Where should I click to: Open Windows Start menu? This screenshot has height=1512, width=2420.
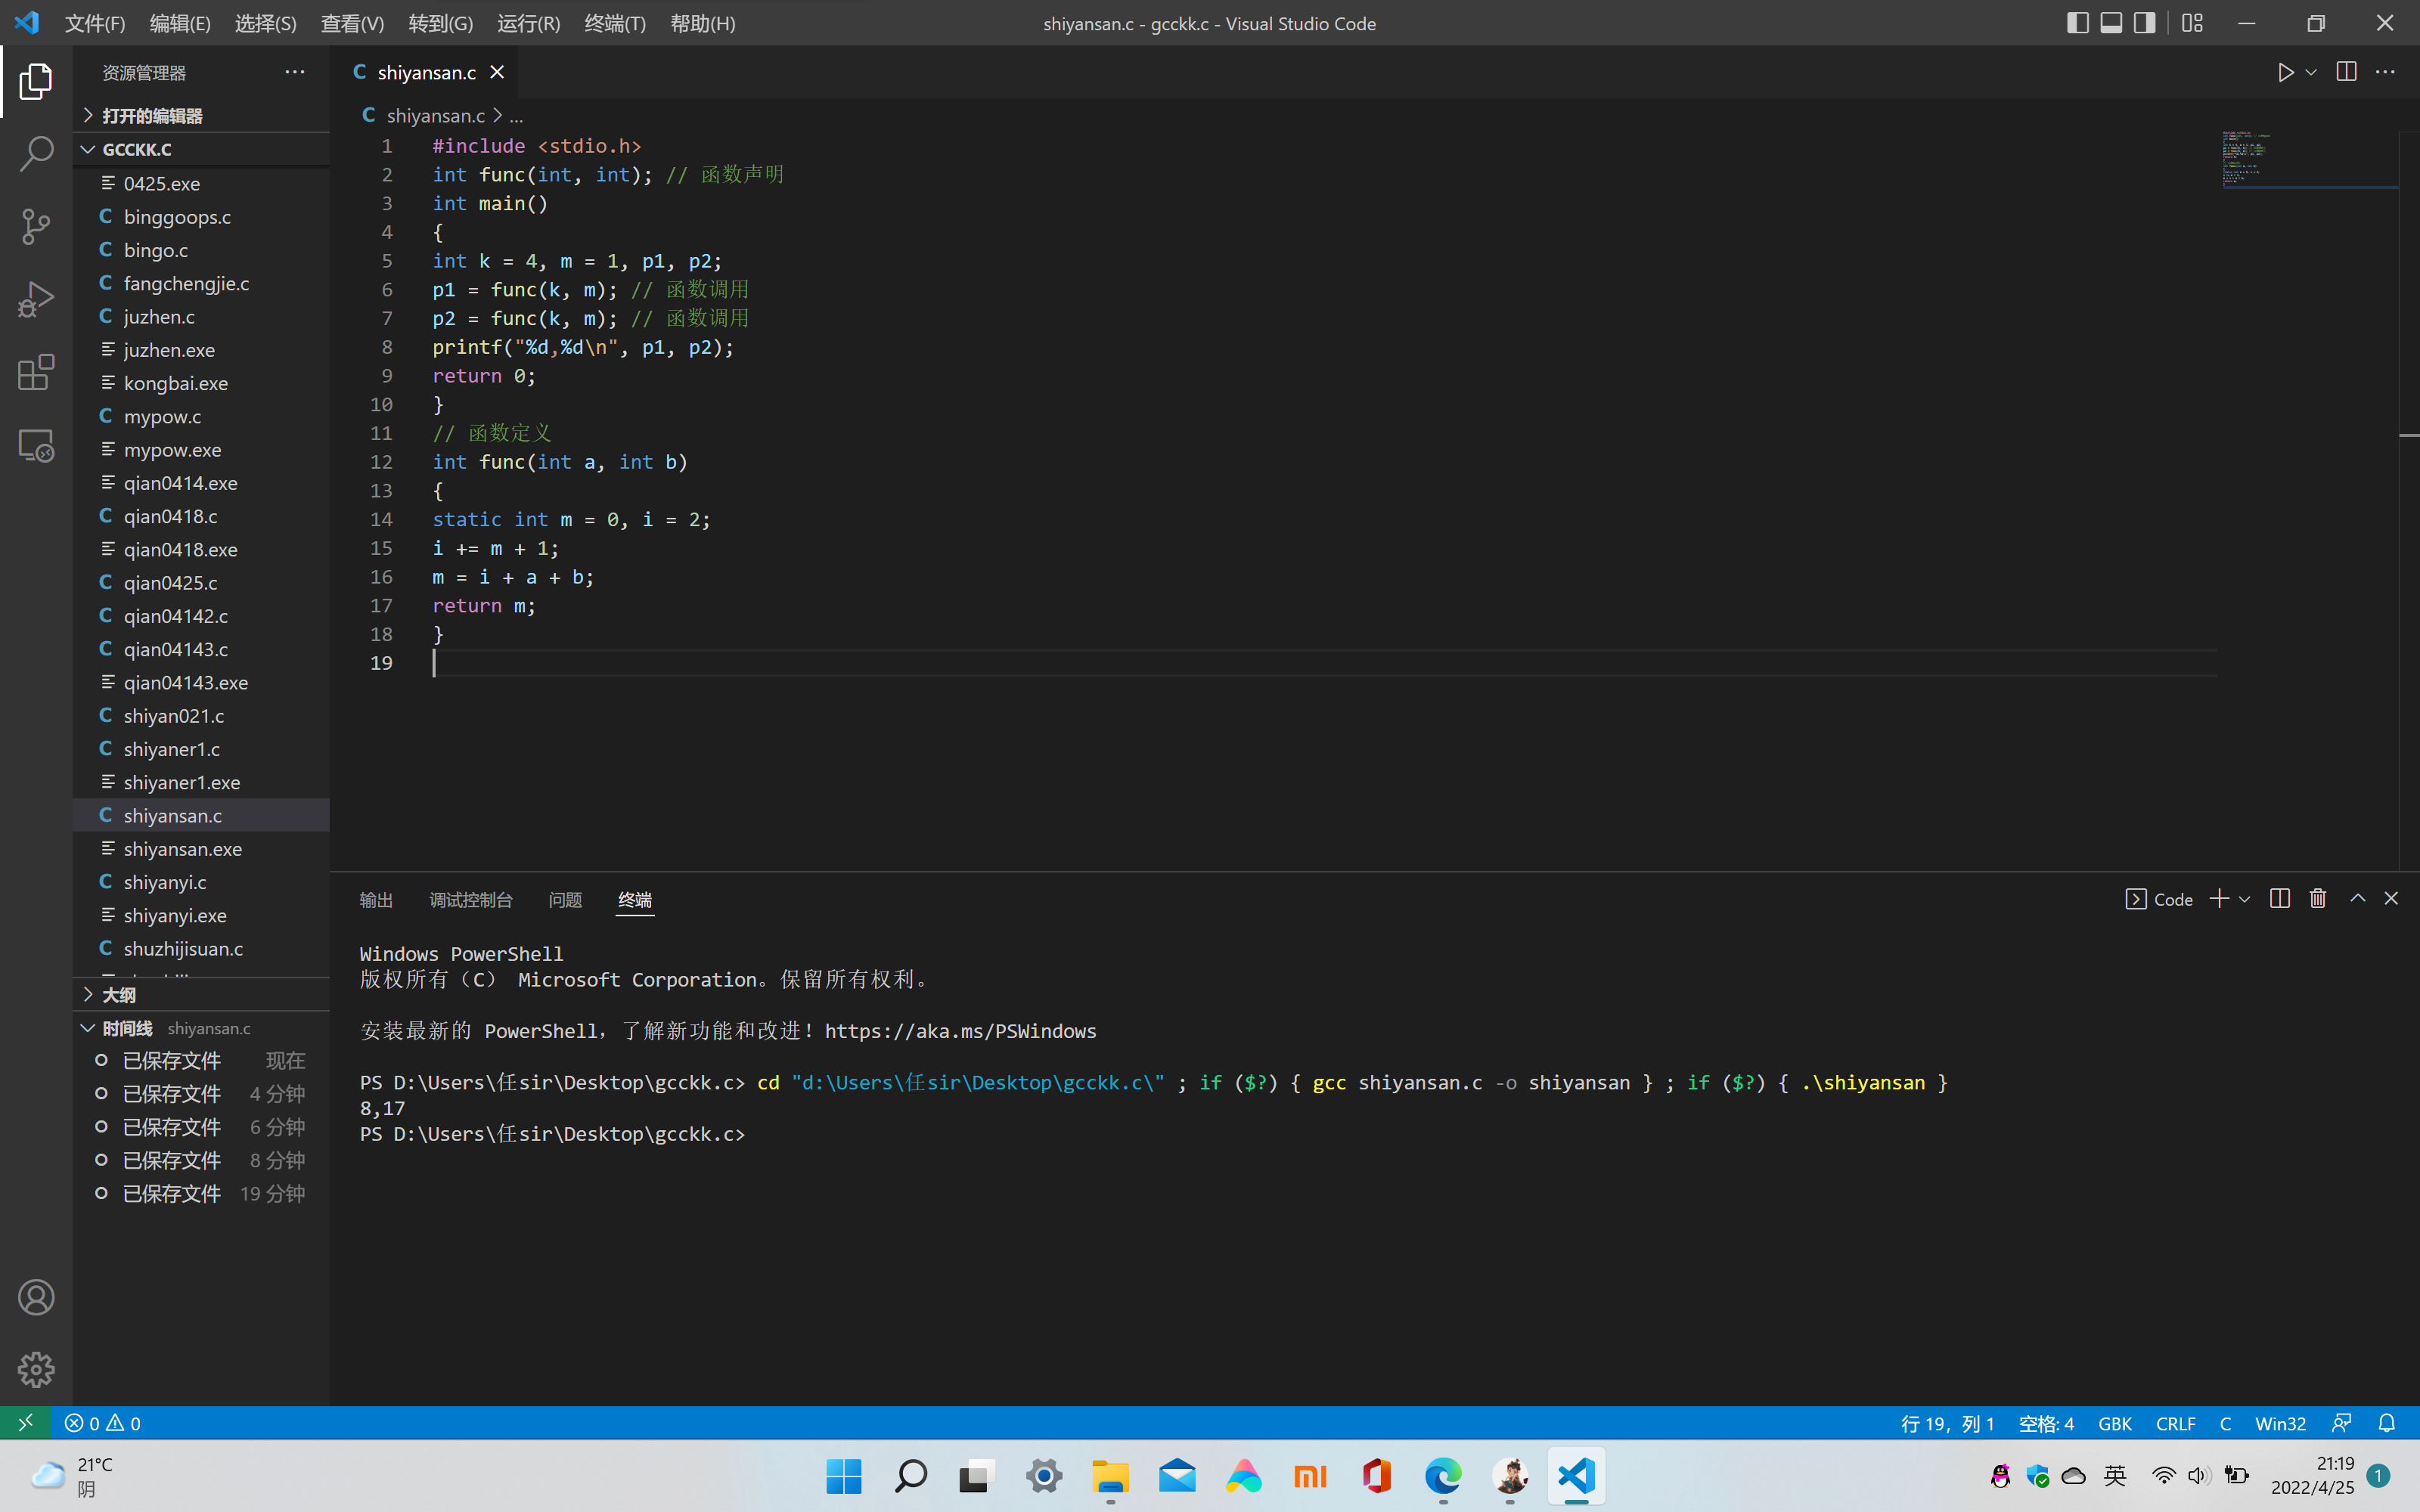(844, 1476)
